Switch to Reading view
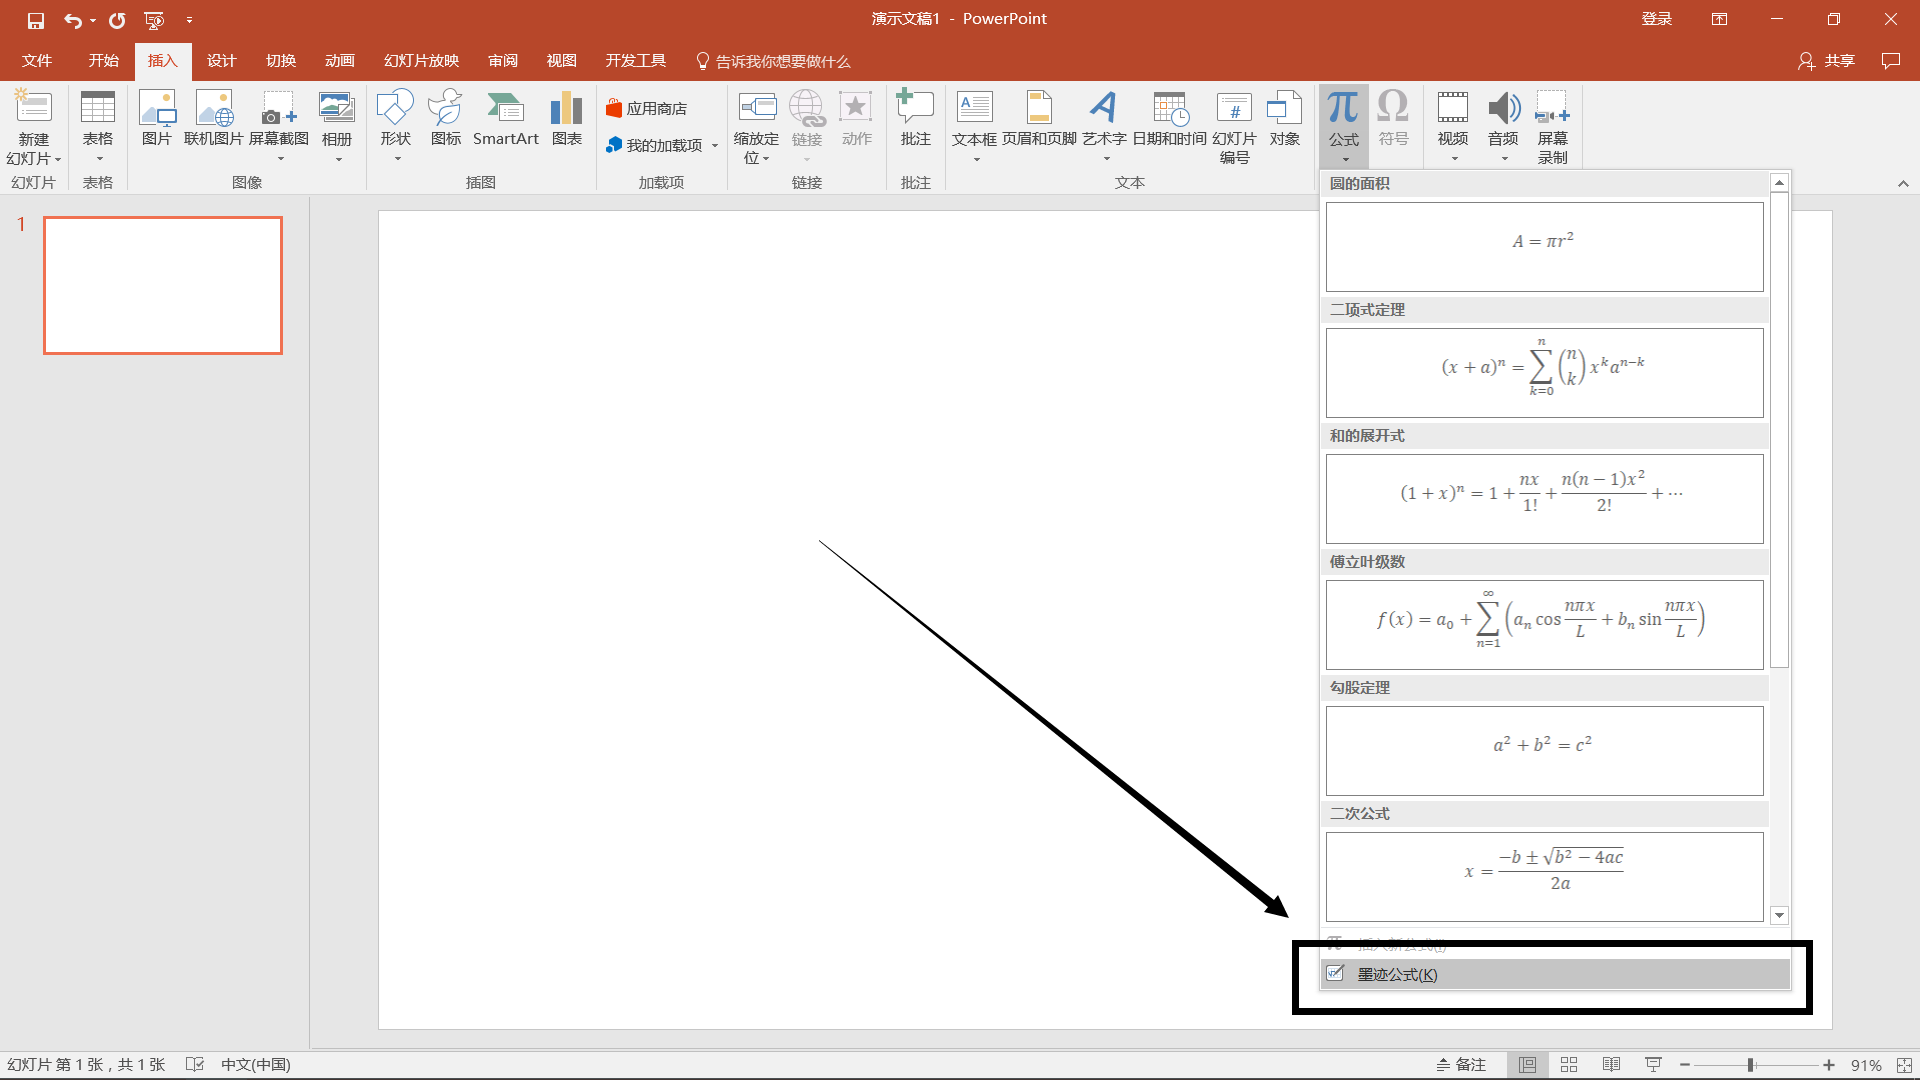The width and height of the screenshot is (1920, 1080). point(1611,1065)
